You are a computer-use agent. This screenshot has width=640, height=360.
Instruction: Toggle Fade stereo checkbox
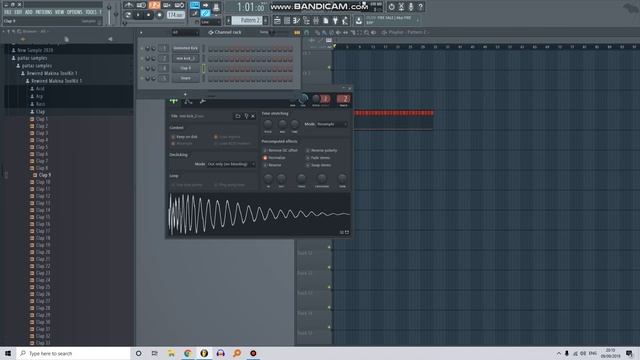[x=308, y=158]
